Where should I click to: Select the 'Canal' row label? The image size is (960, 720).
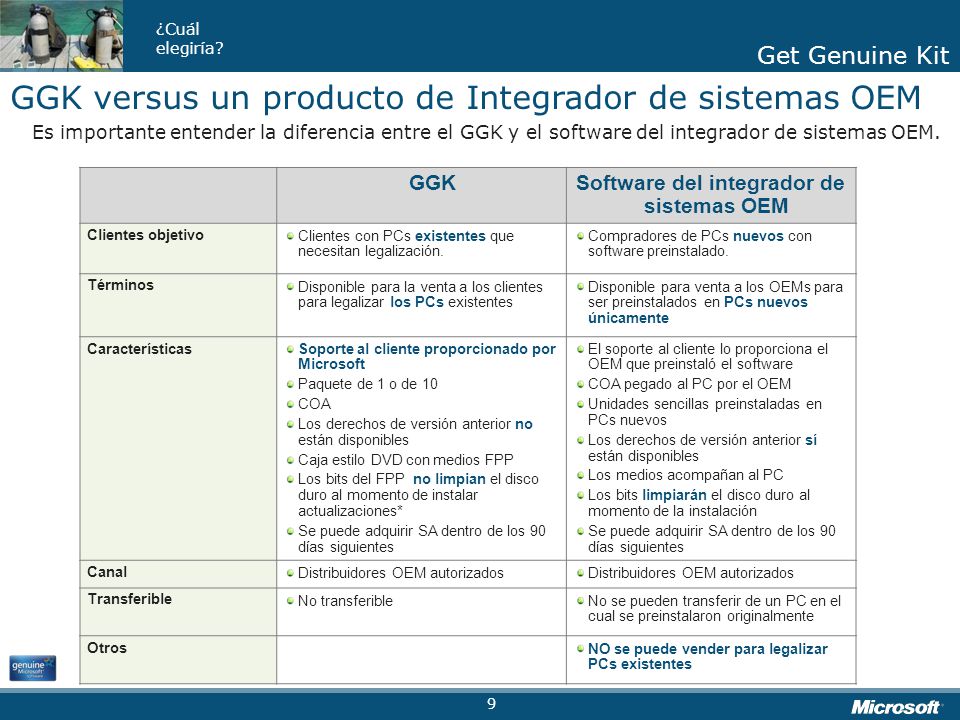click(107, 572)
